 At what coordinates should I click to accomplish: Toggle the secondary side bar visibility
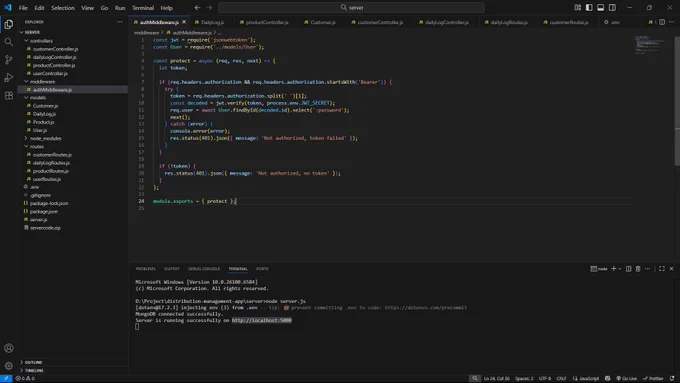[x=612, y=7]
